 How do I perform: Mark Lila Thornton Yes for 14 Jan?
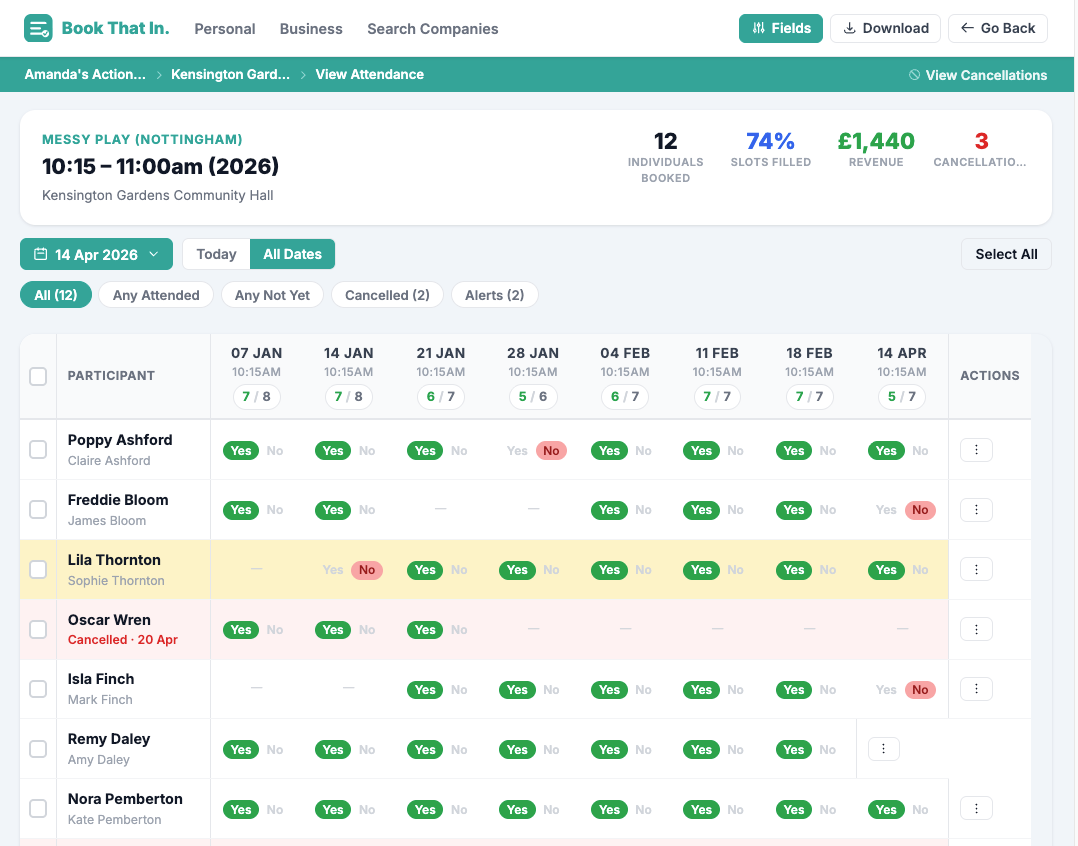click(333, 570)
